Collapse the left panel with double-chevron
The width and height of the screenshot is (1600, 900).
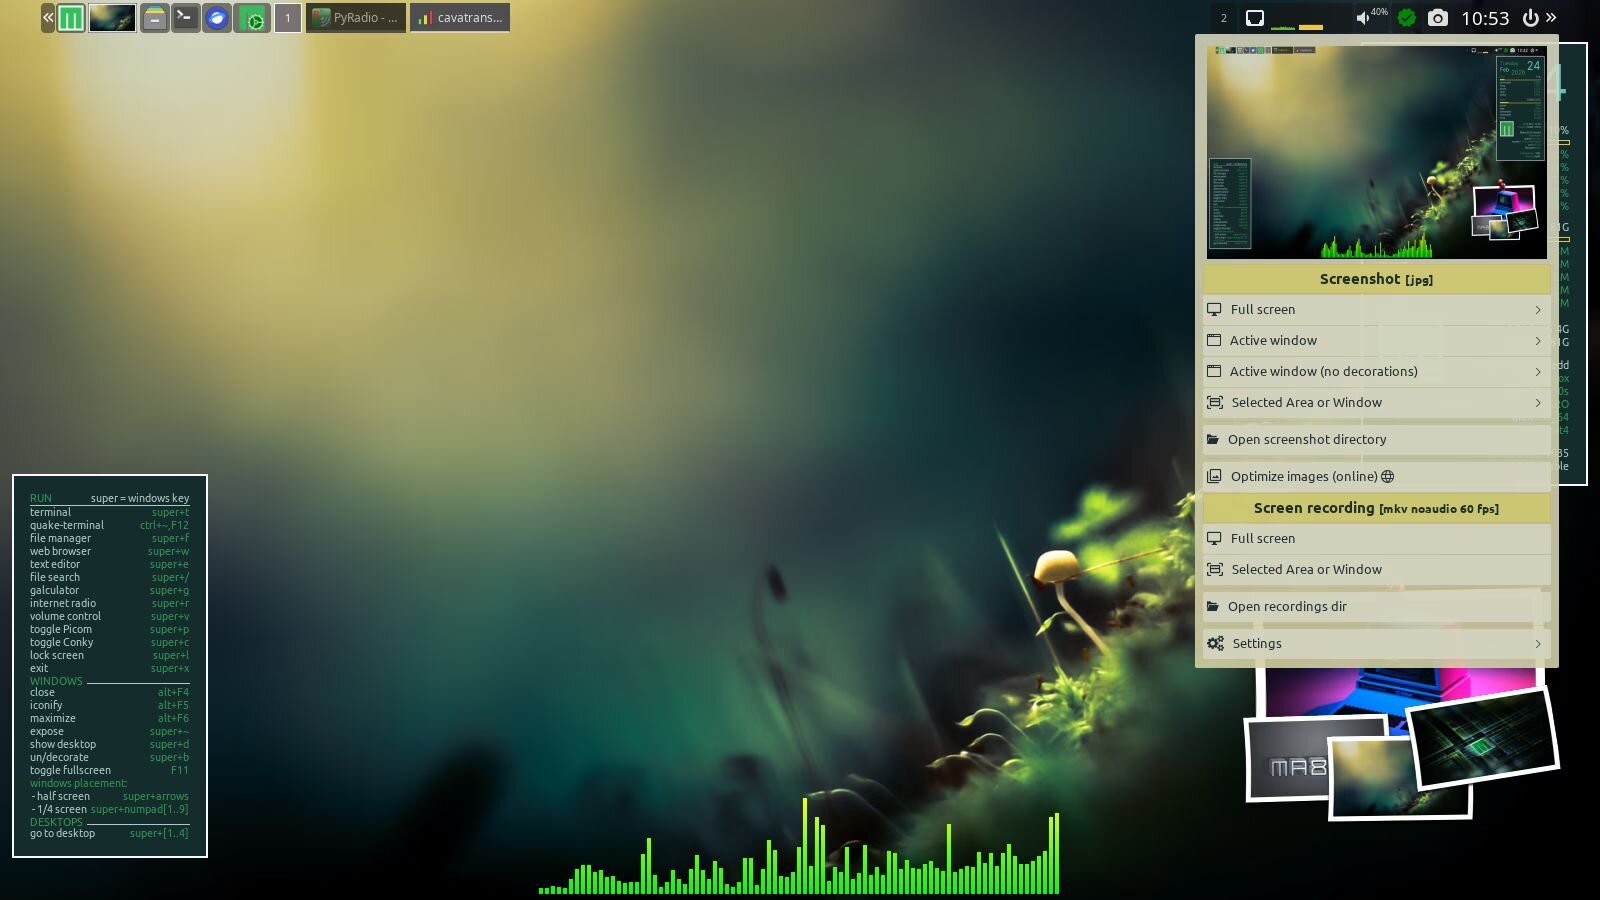47,18
